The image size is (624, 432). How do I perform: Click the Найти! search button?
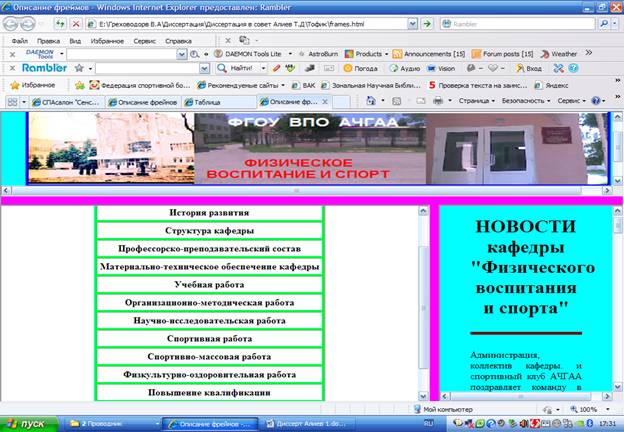(x=235, y=68)
